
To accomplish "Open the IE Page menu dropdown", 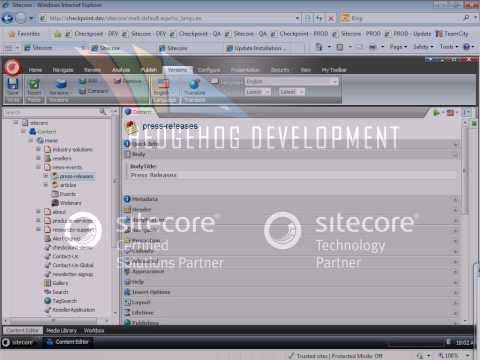I will [399, 47].
